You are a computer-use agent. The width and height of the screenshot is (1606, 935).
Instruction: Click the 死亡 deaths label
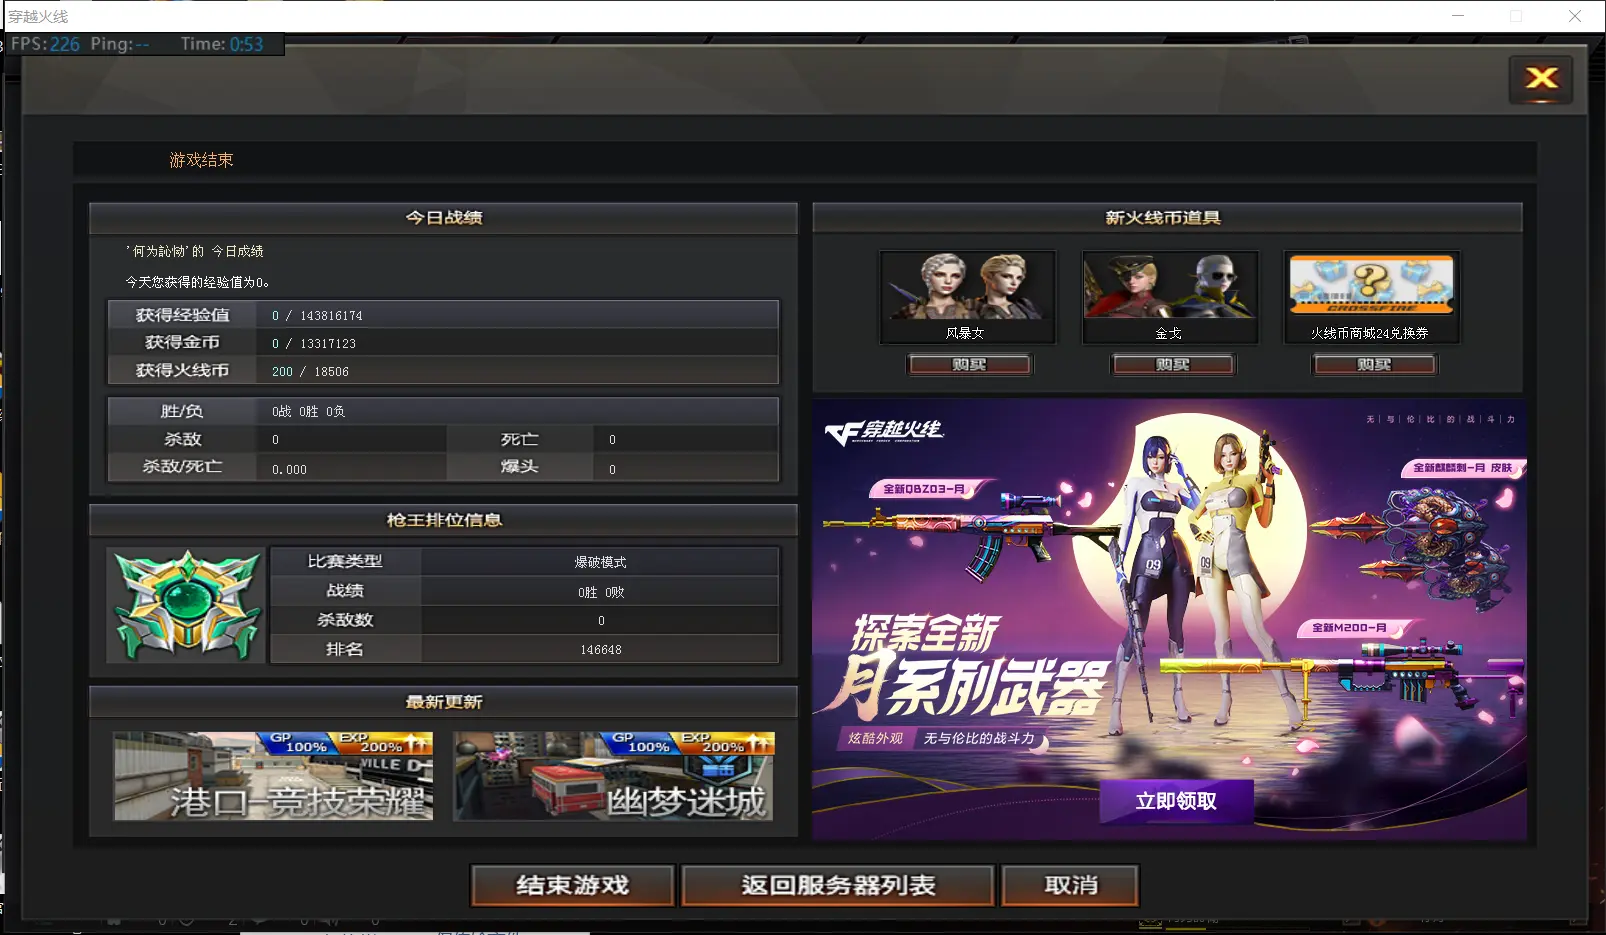tap(520, 439)
